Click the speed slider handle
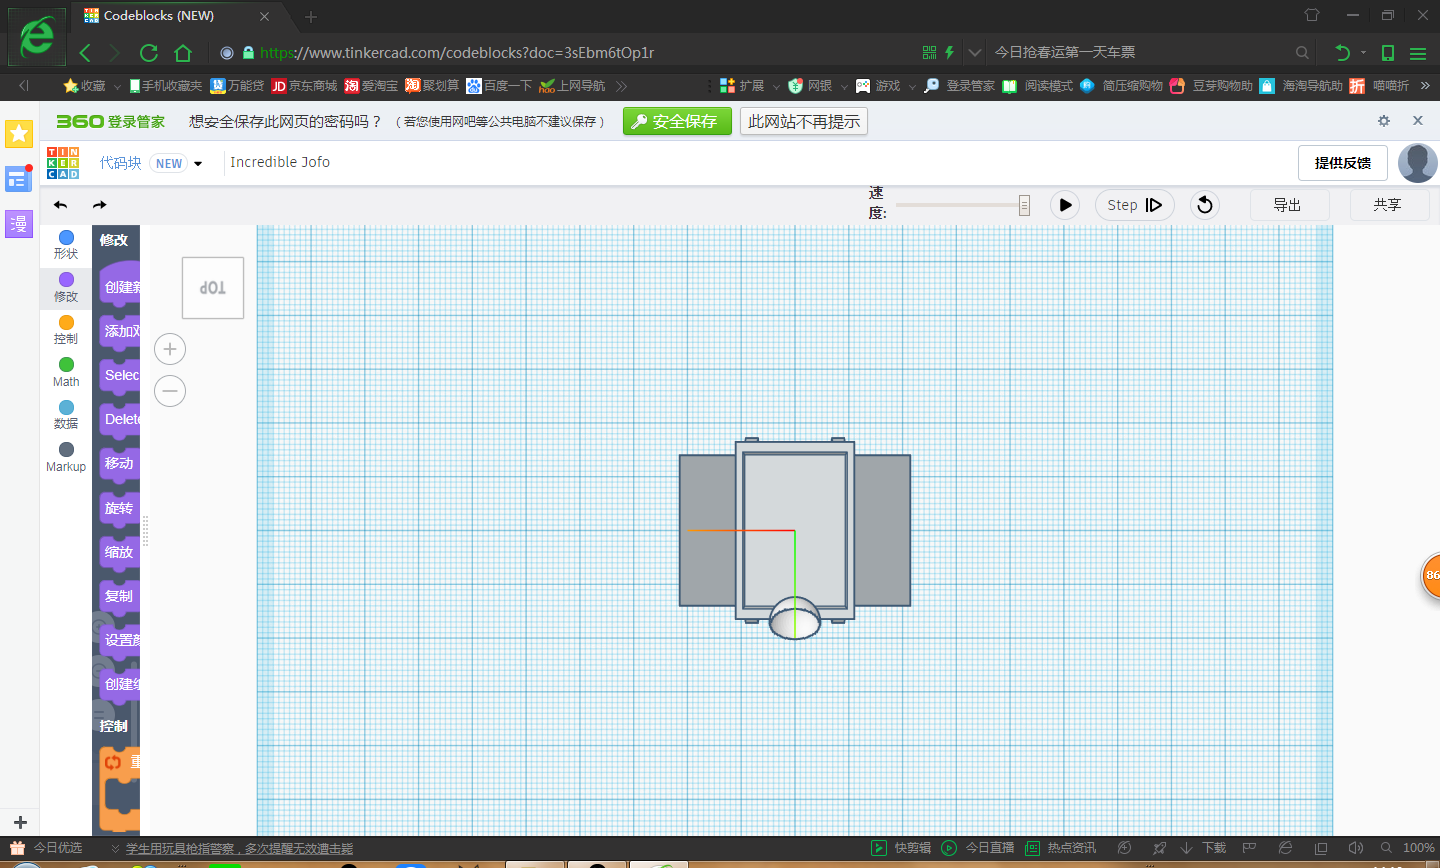The height and width of the screenshot is (868, 1440). (x=1024, y=205)
